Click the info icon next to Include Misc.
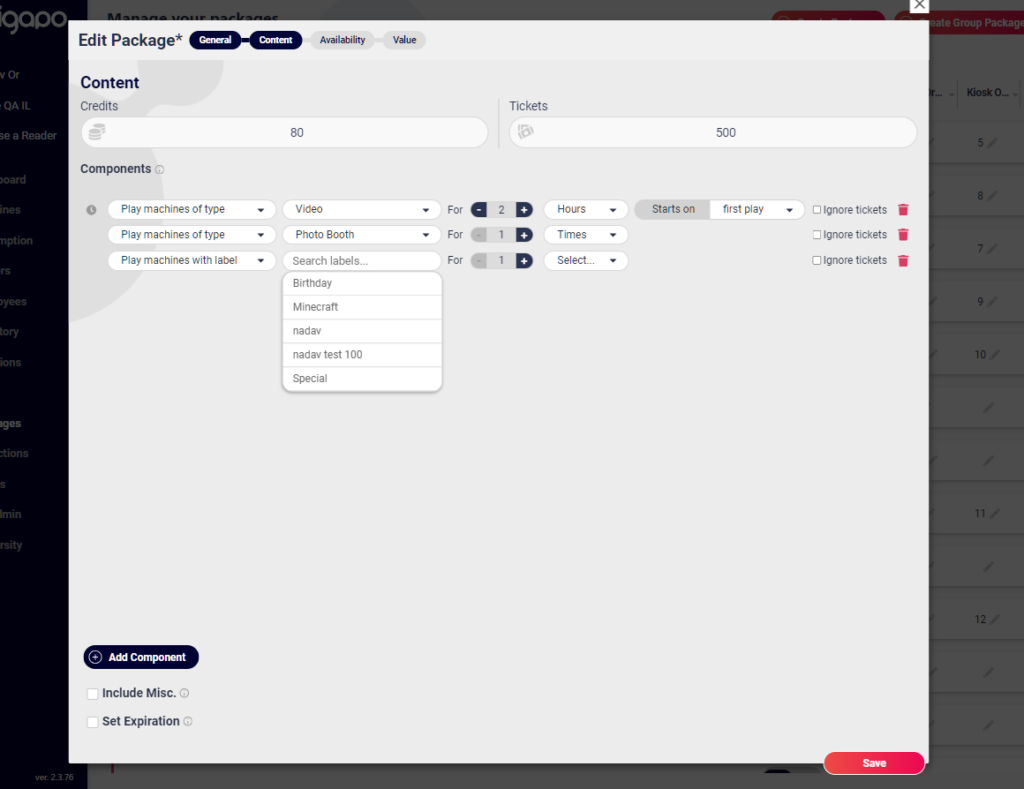Viewport: 1024px width, 789px height. pyautogui.click(x=184, y=693)
